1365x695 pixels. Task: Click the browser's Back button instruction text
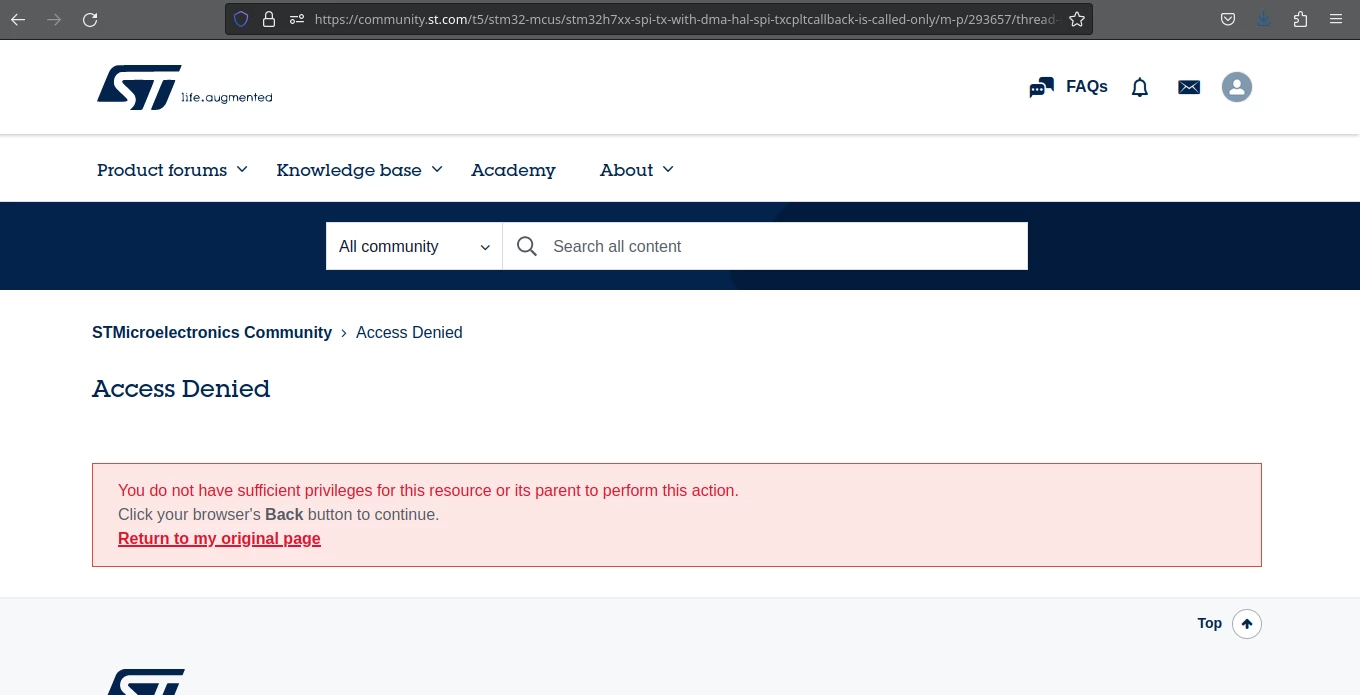(278, 514)
